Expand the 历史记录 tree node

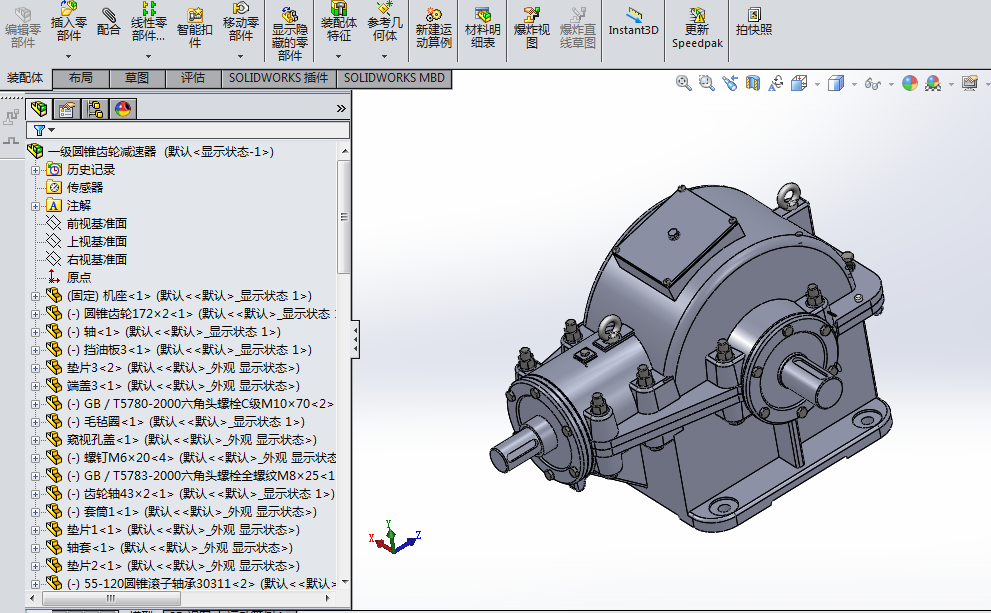coord(36,170)
